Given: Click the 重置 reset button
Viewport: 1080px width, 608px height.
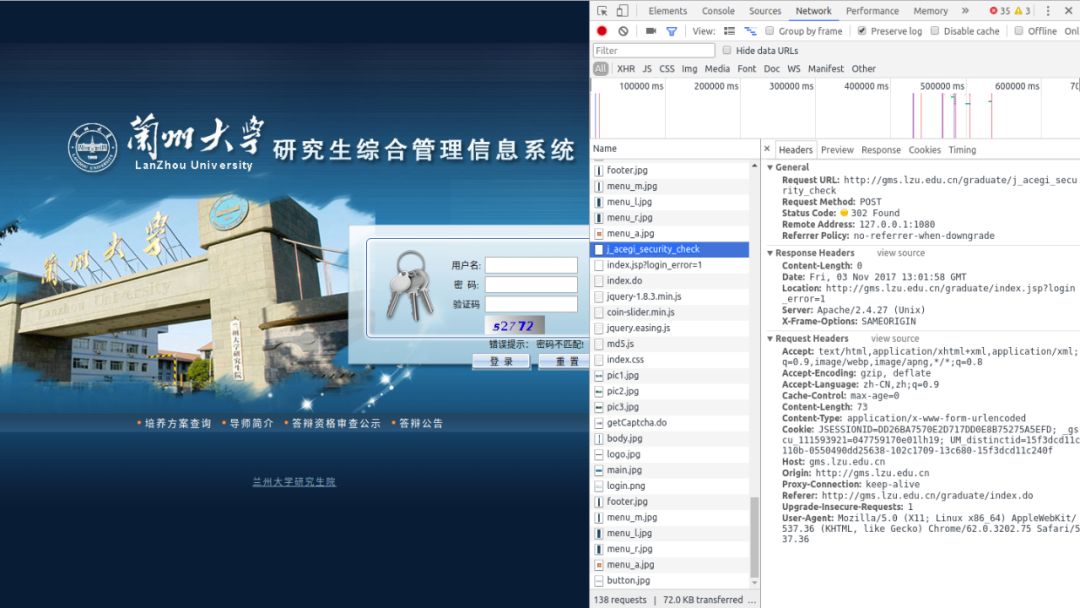Looking at the screenshot, I should coord(563,361).
